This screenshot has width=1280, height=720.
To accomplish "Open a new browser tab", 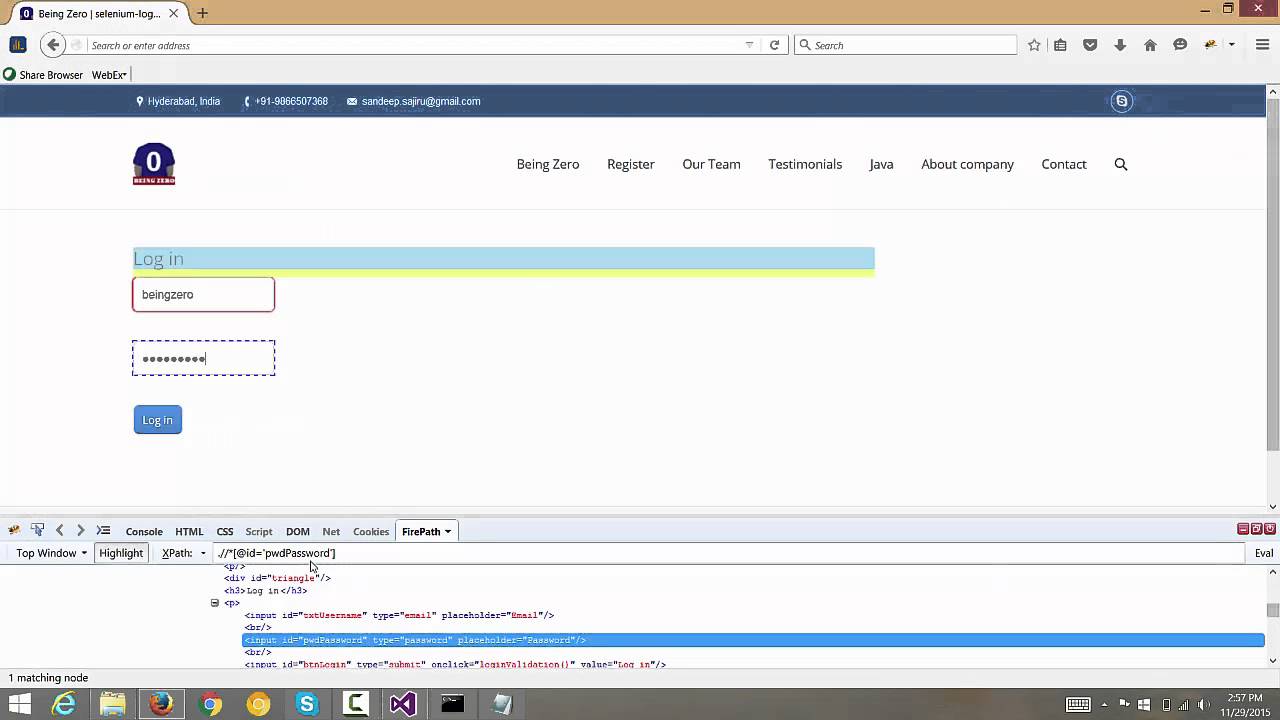I will click(x=203, y=13).
